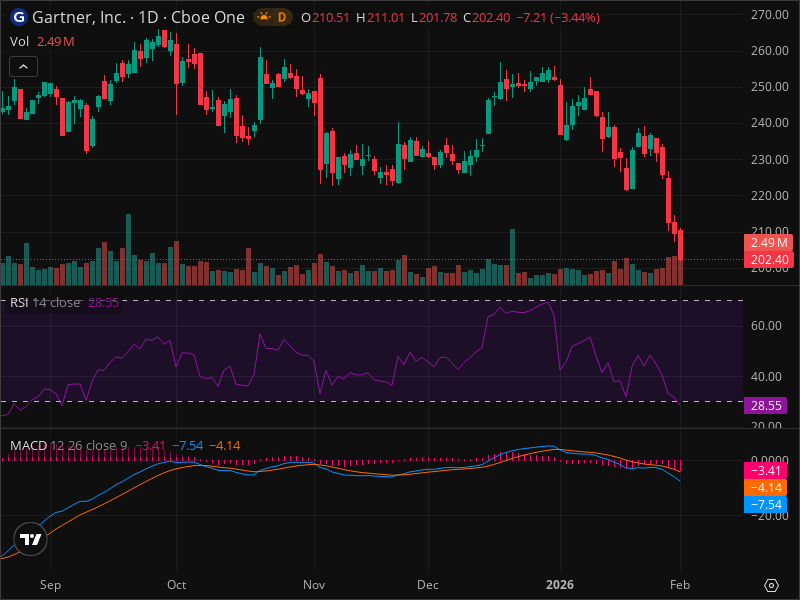Click the Vol 2.49 M volume label
The width and height of the screenshot is (800, 600).
click(42, 41)
